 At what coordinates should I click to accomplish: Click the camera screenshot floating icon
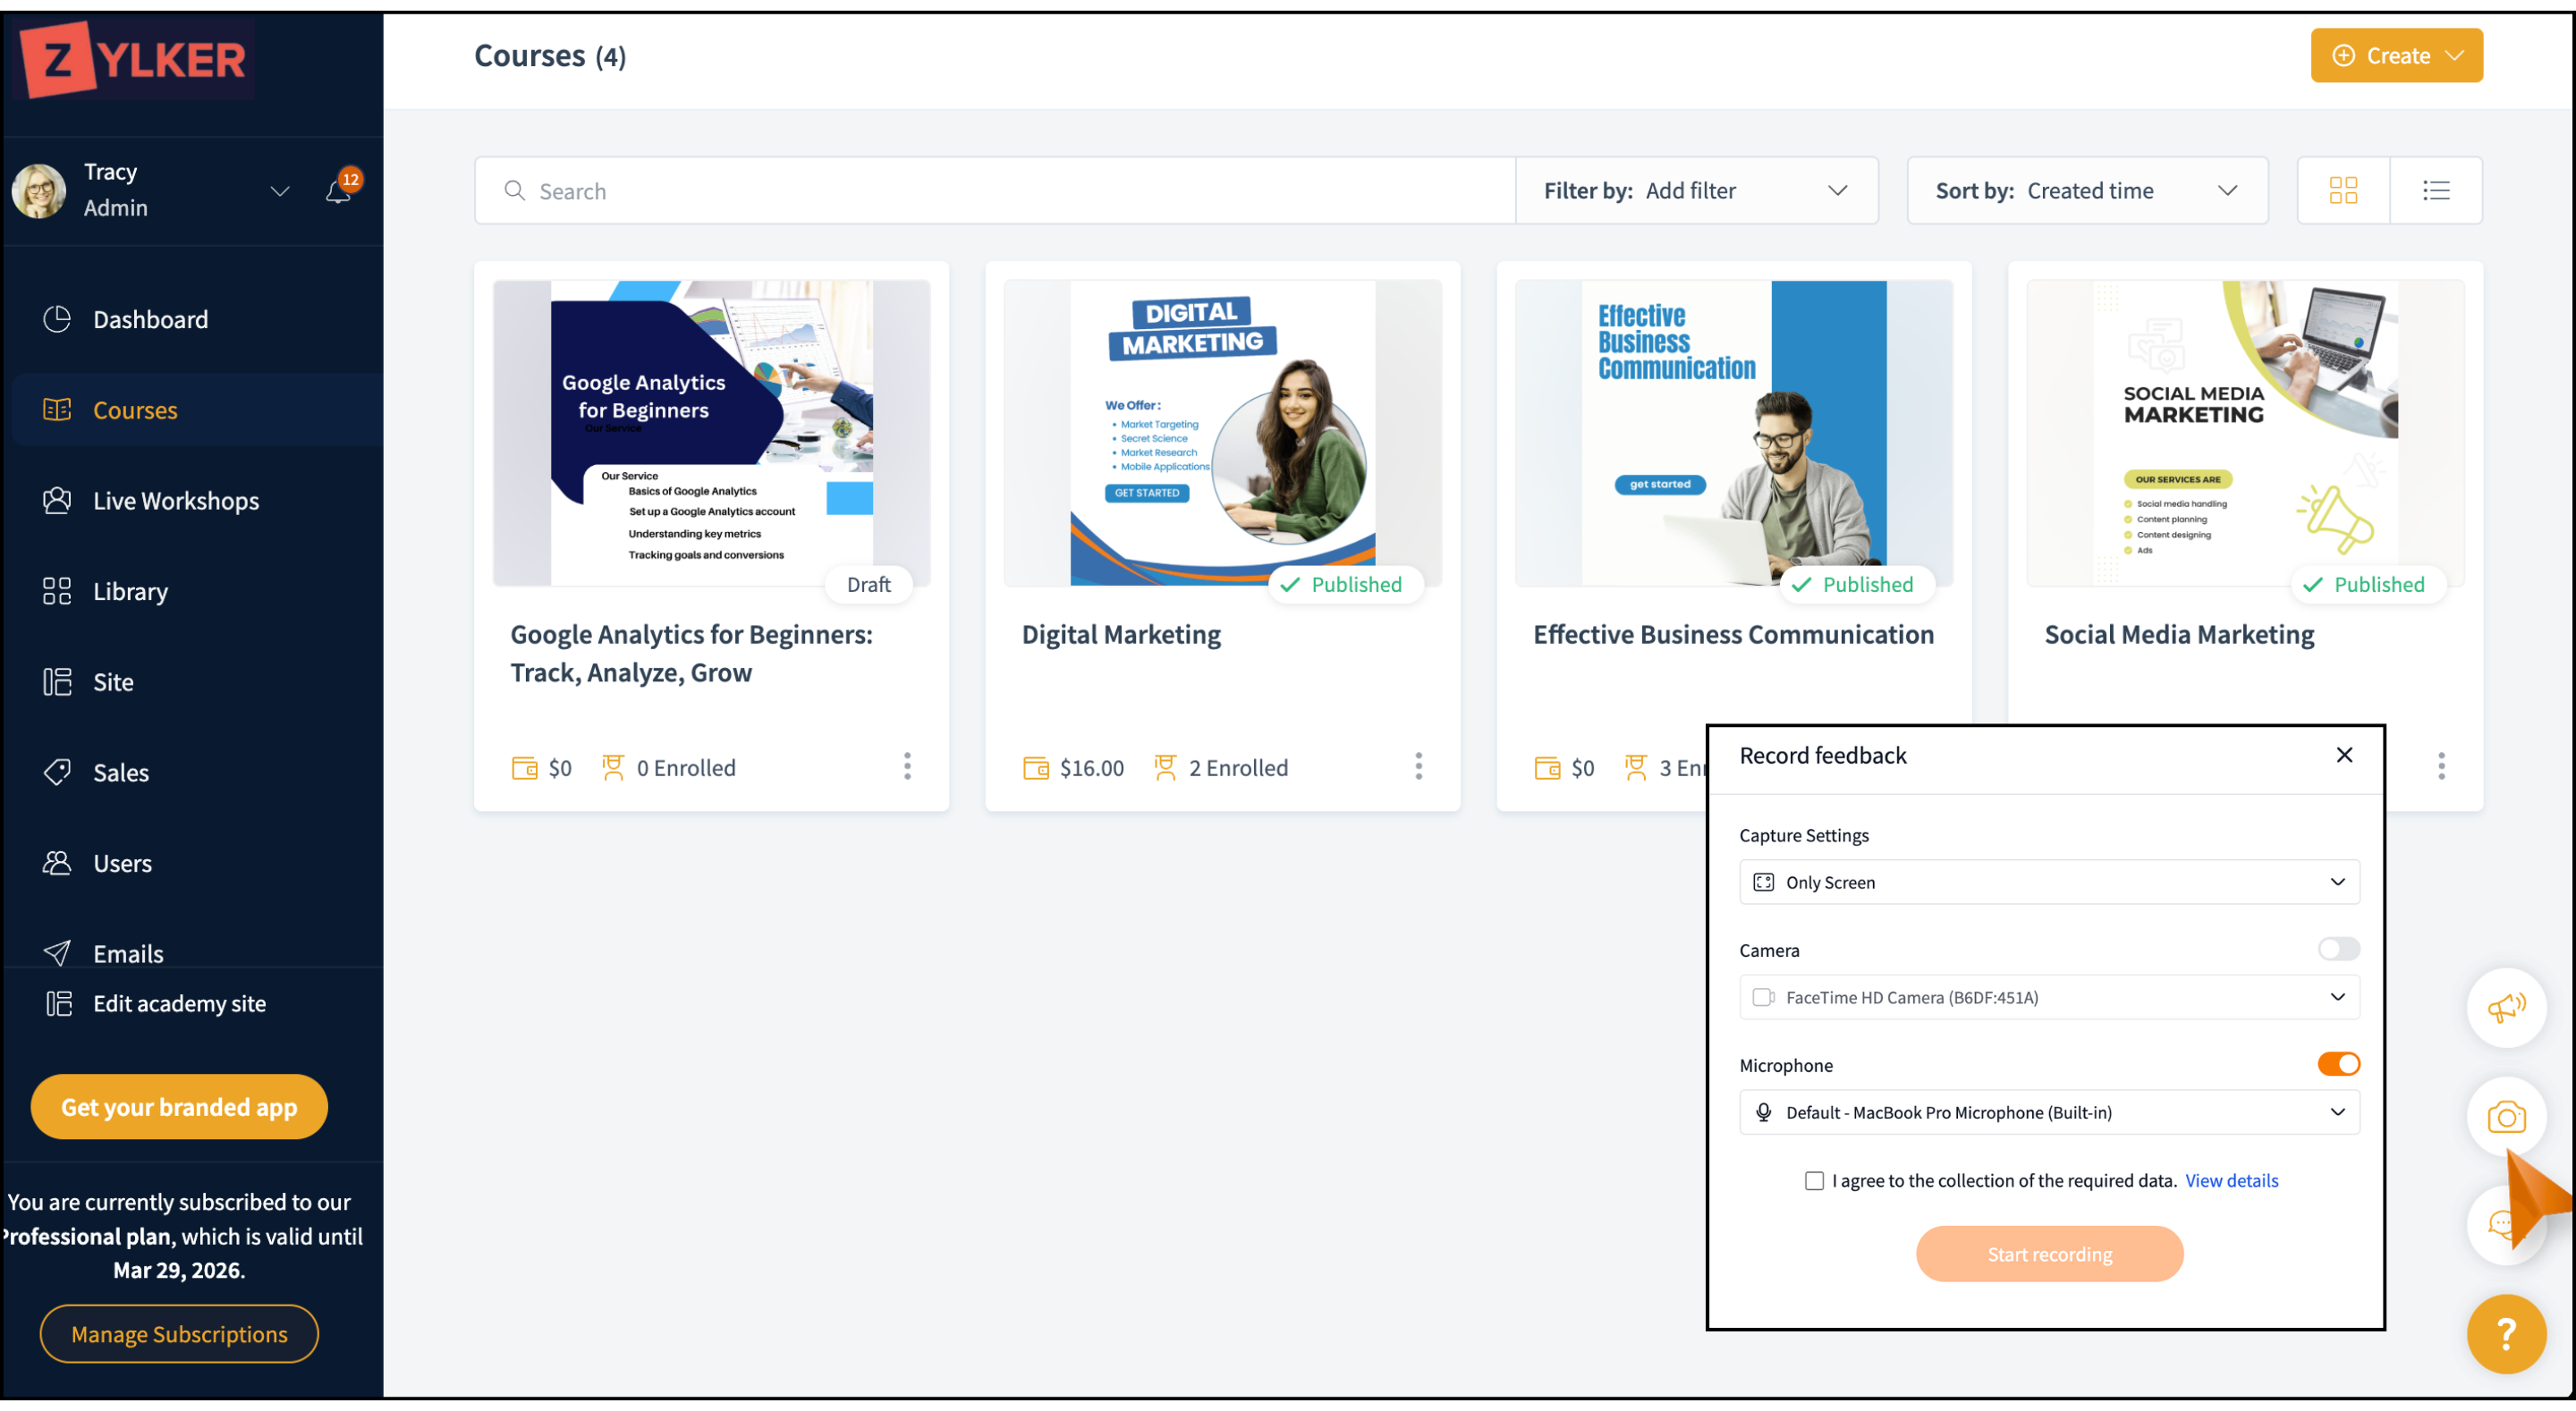point(2505,1116)
